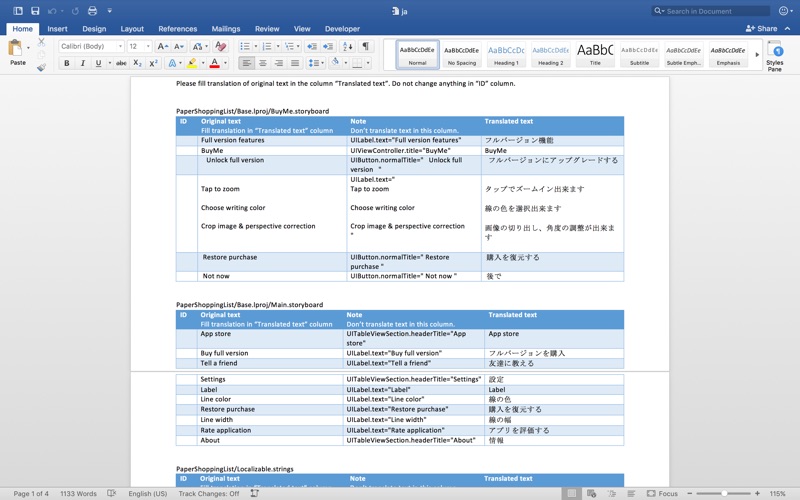
Task: Open the Layout tab
Action: point(132,29)
